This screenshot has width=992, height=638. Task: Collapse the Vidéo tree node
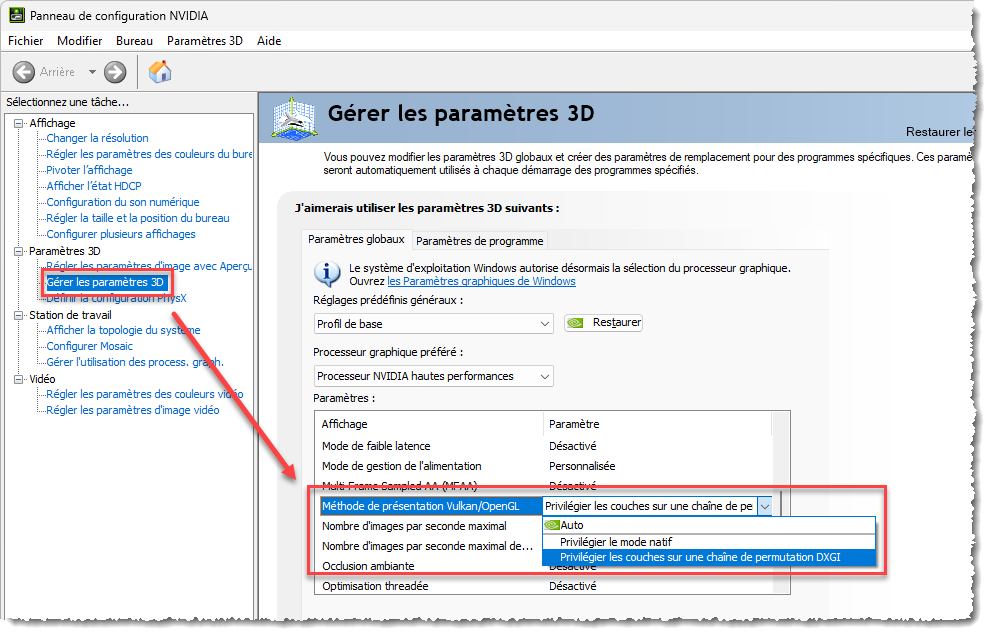pos(18,379)
